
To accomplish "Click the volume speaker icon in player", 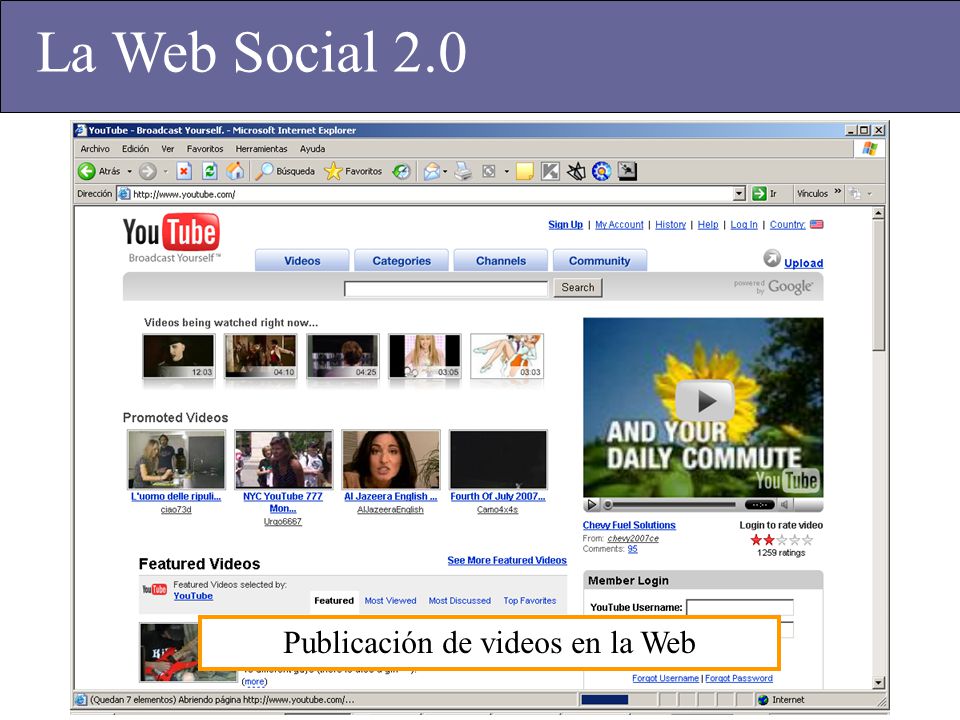I will point(784,505).
